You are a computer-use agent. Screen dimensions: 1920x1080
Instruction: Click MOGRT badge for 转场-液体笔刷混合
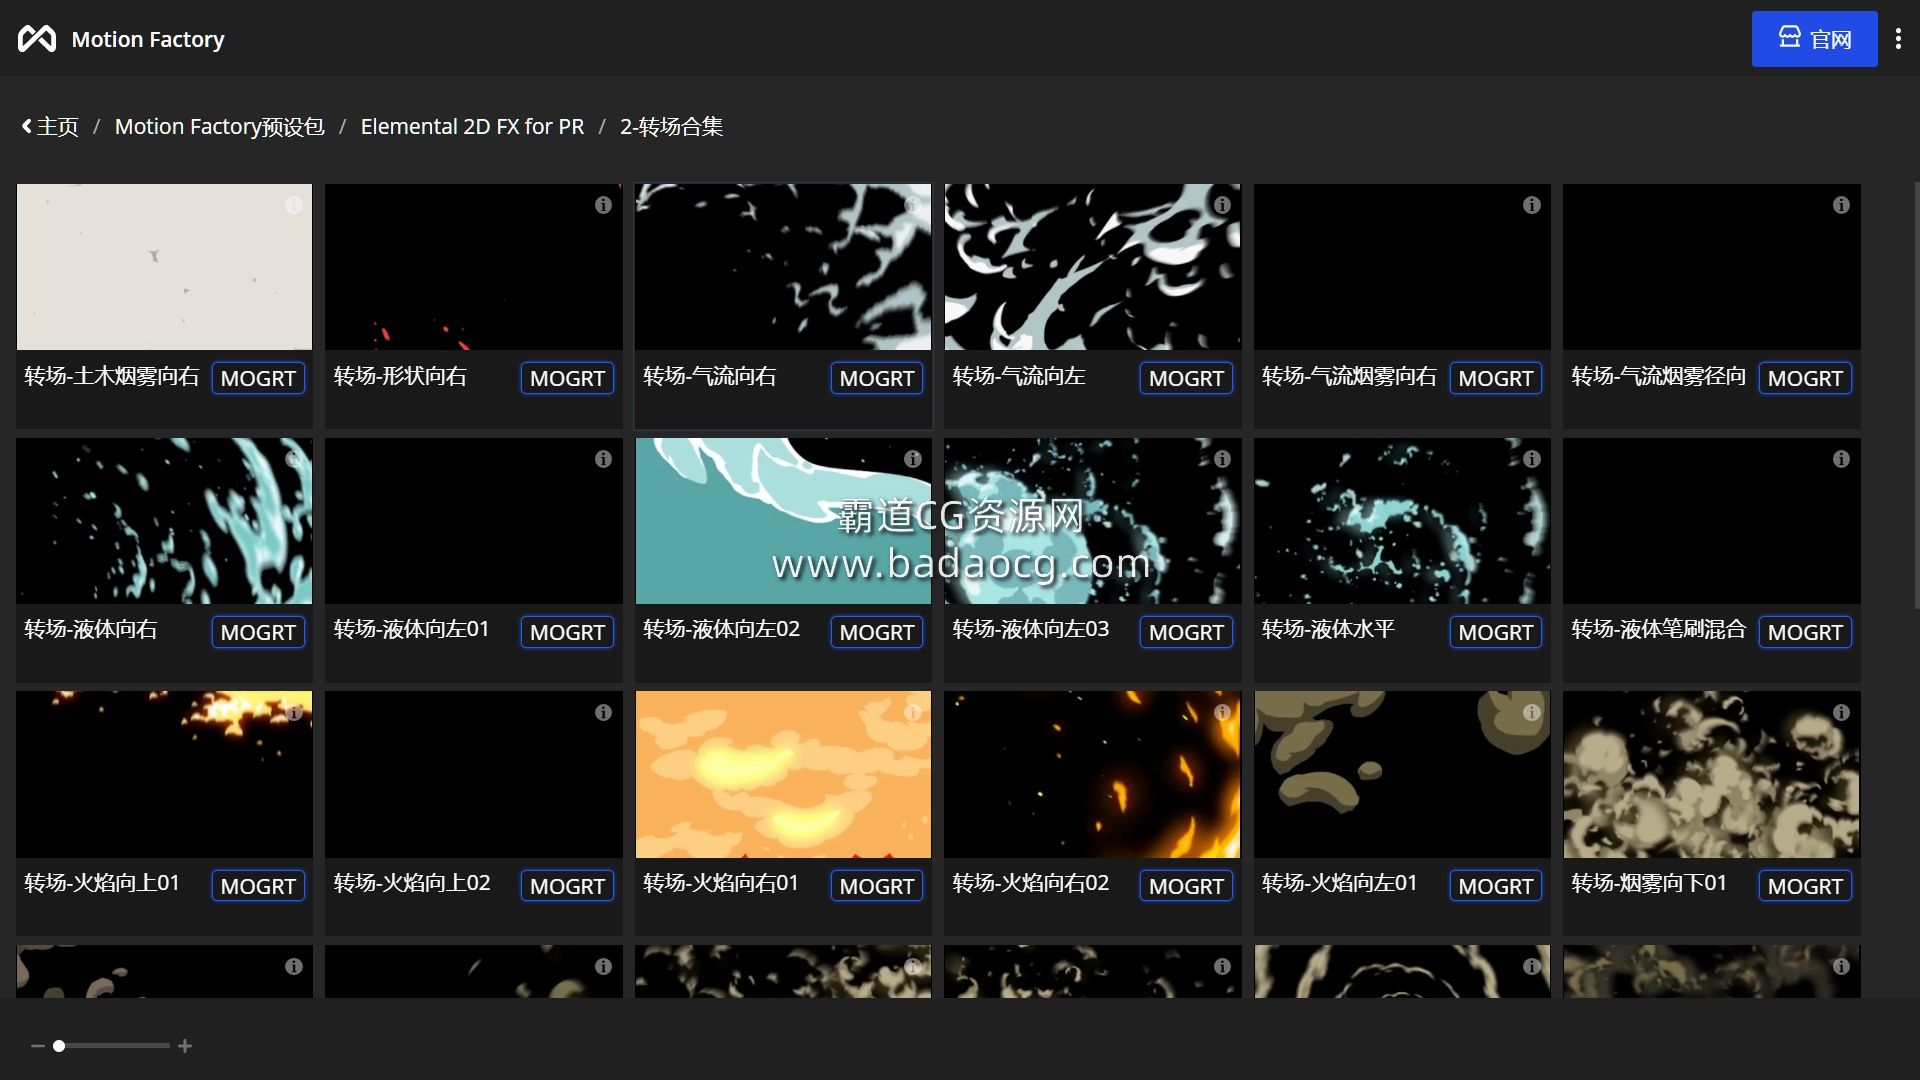tap(1805, 632)
